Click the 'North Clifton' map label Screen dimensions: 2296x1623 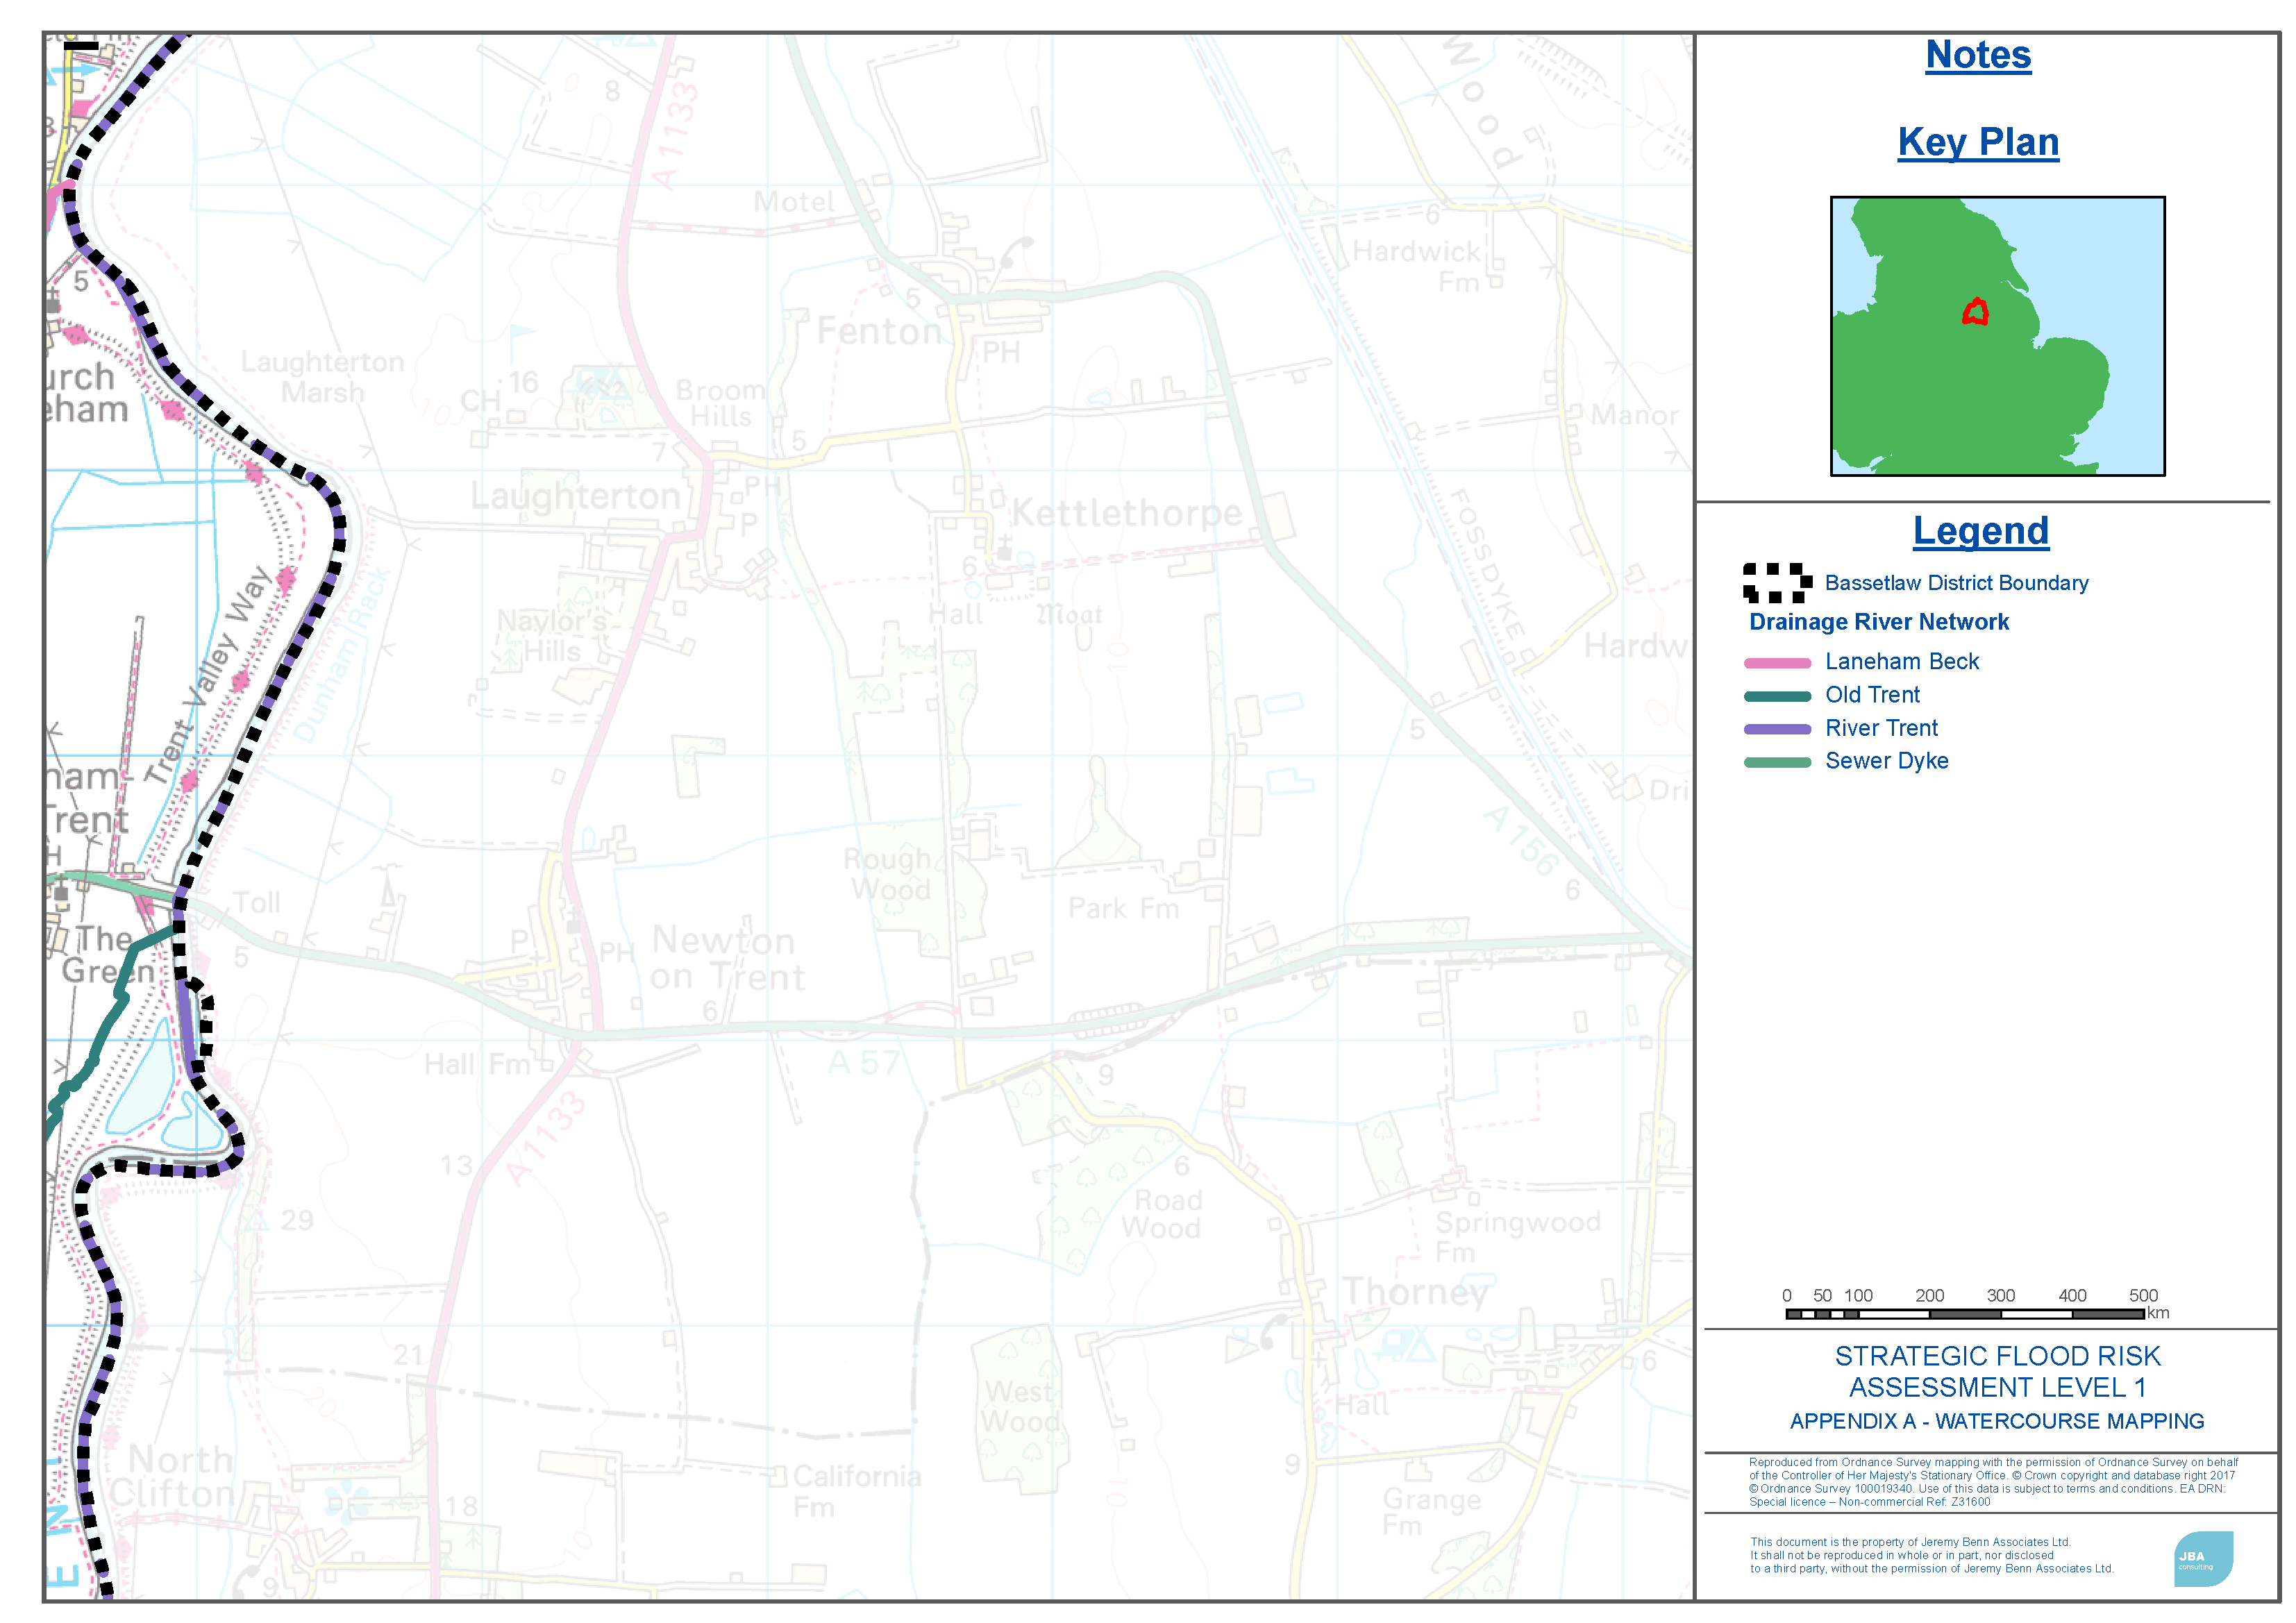point(172,1476)
